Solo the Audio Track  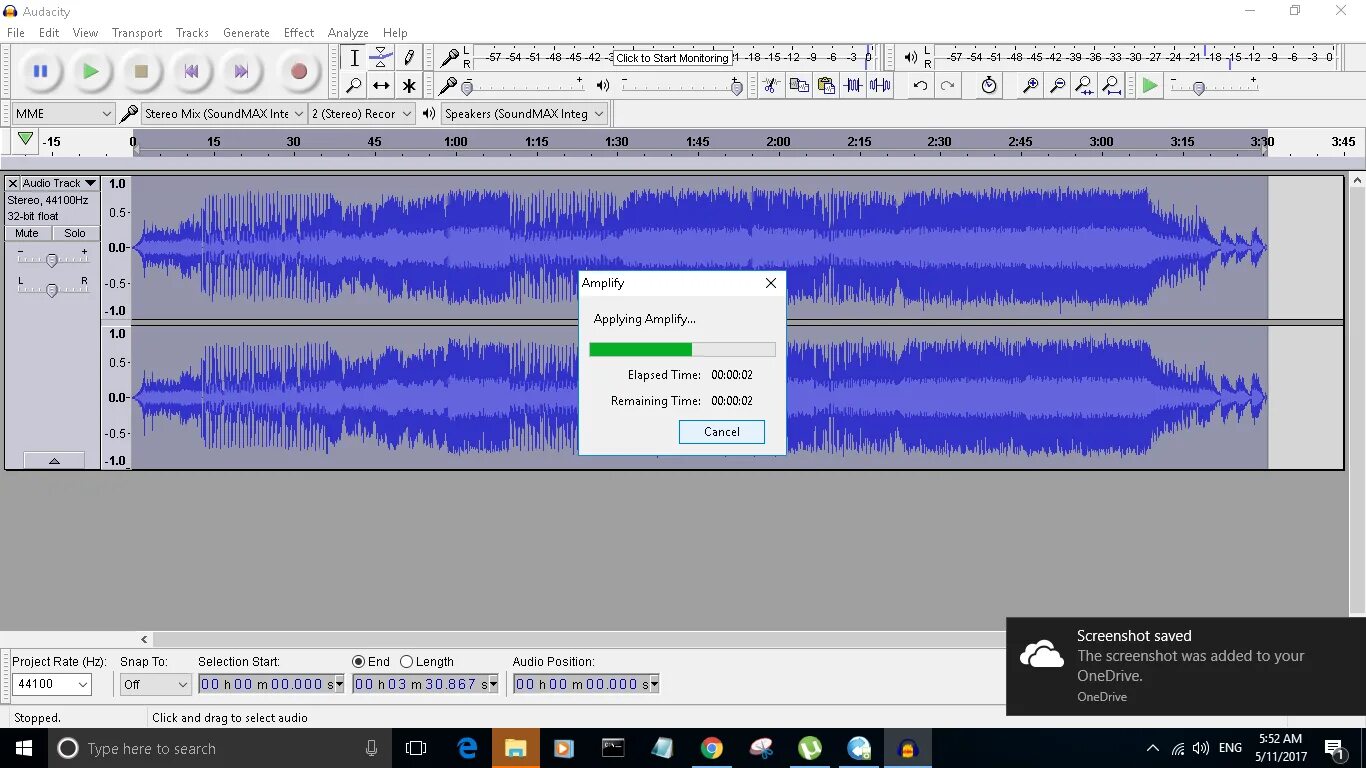(x=75, y=233)
